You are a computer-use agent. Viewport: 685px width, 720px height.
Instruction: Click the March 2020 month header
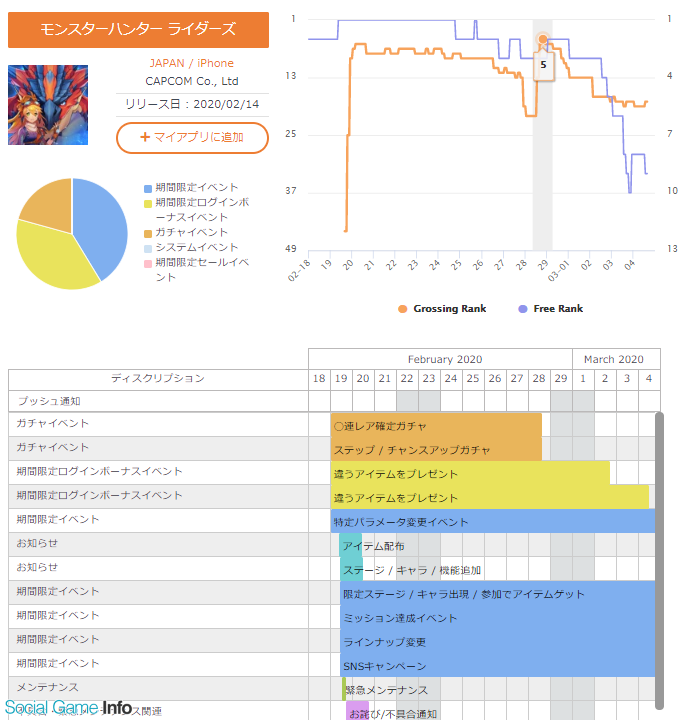[617, 359]
